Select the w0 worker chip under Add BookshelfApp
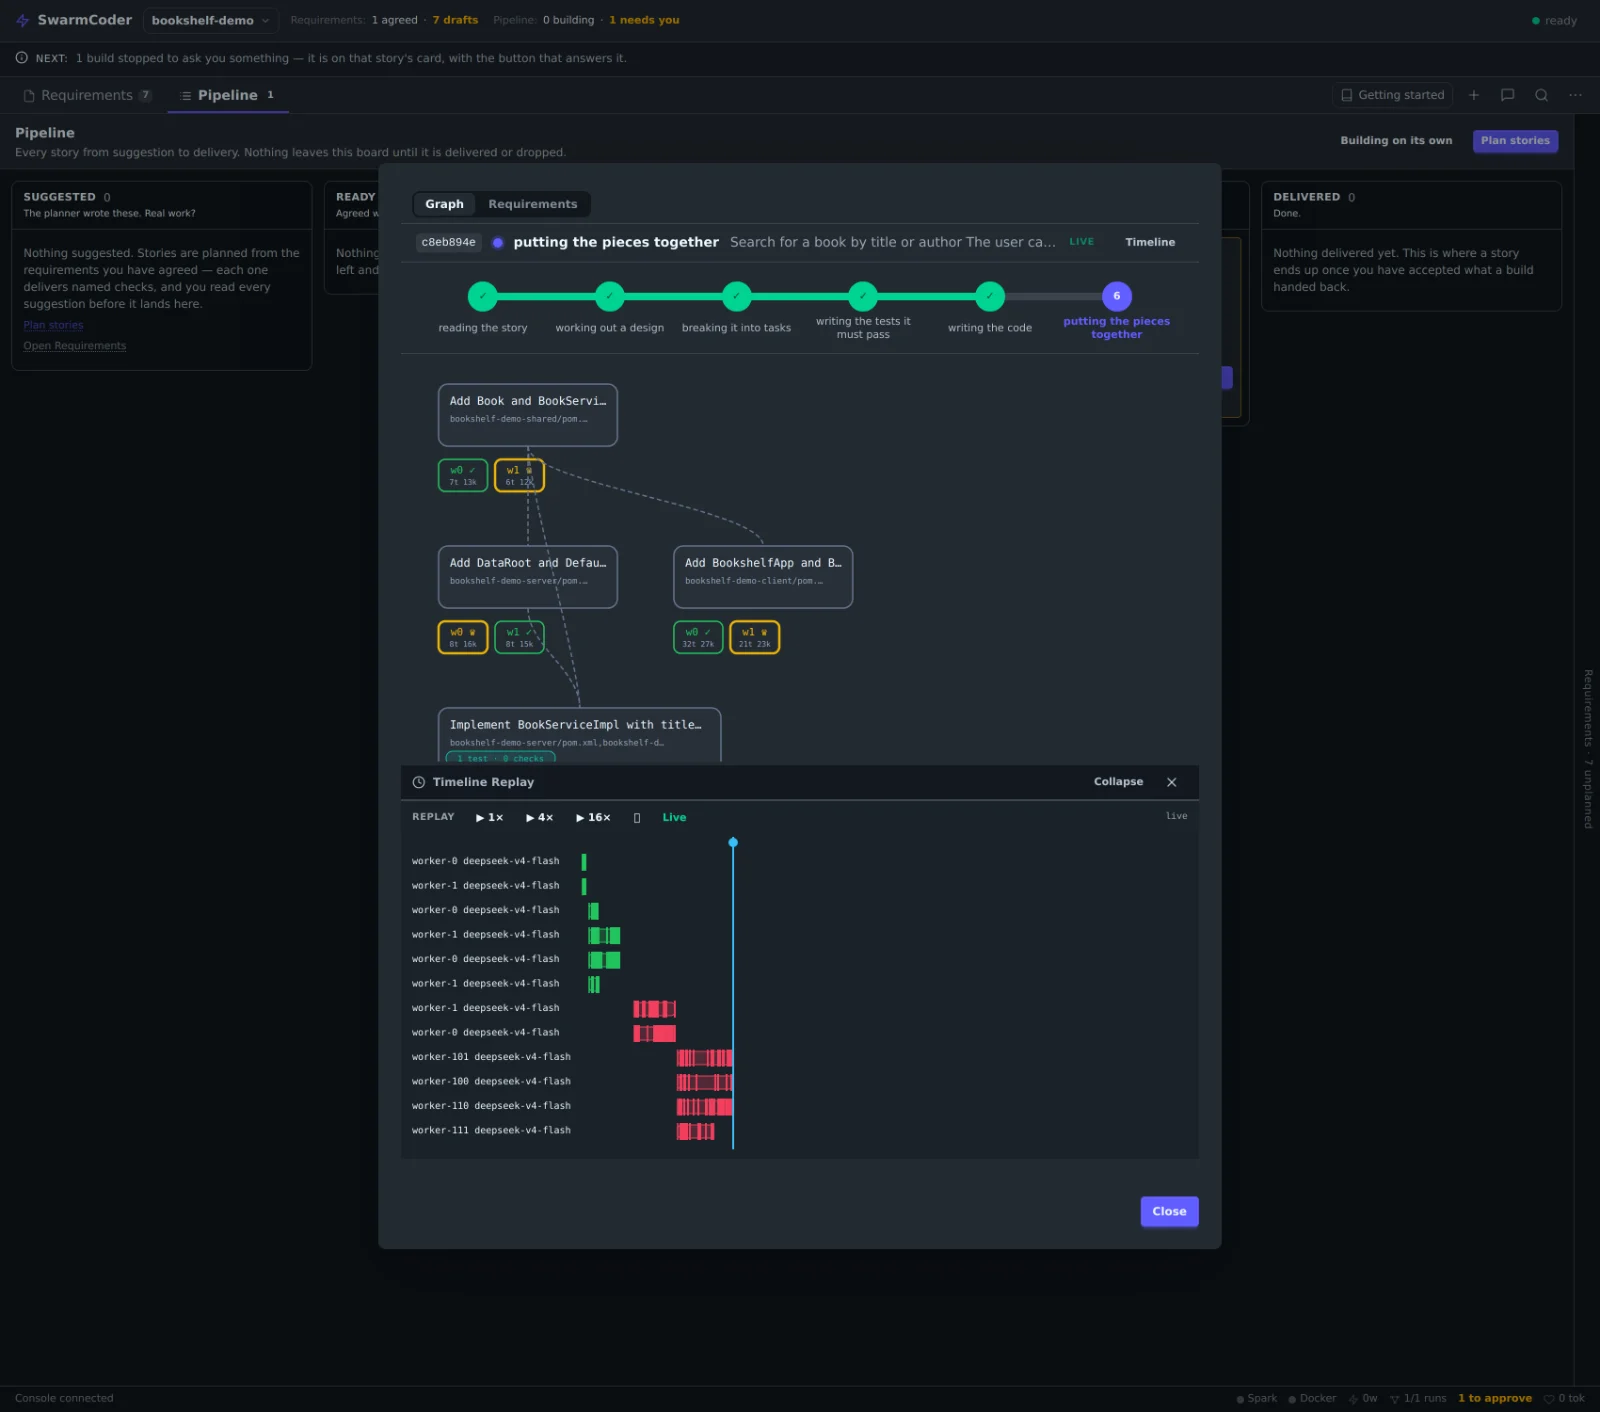Viewport: 1600px width, 1412px height. click(698, 637)
